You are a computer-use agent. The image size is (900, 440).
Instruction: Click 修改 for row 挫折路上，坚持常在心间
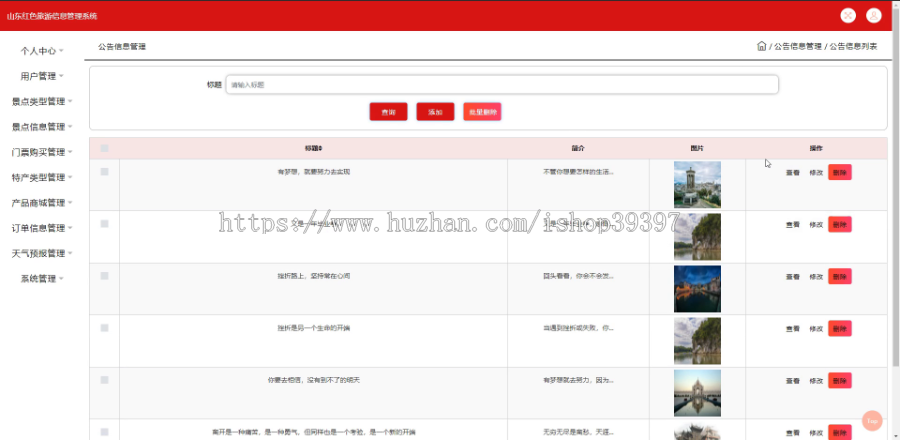(x=816, y=277)
